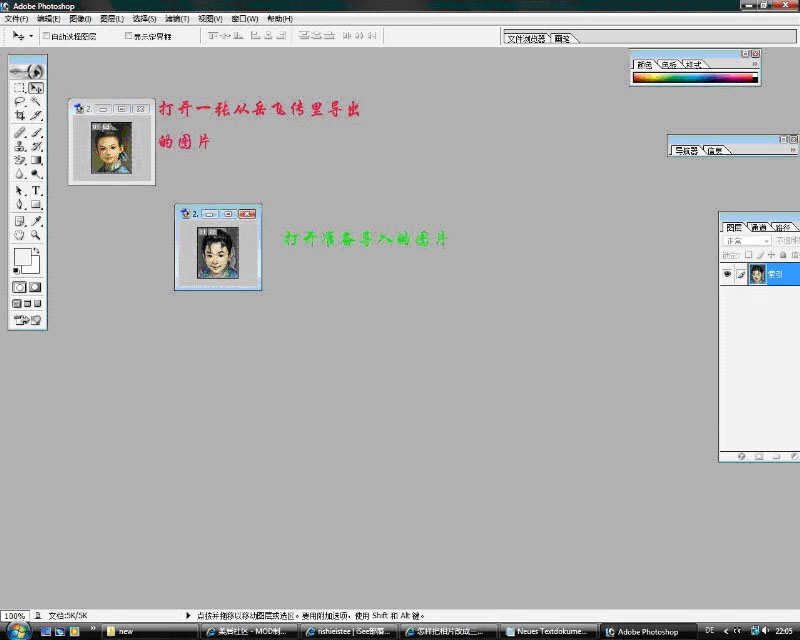The height and width of the screenshot is (640, 800).
Task: Click the foreground color swatch
Action: (22, 257)
